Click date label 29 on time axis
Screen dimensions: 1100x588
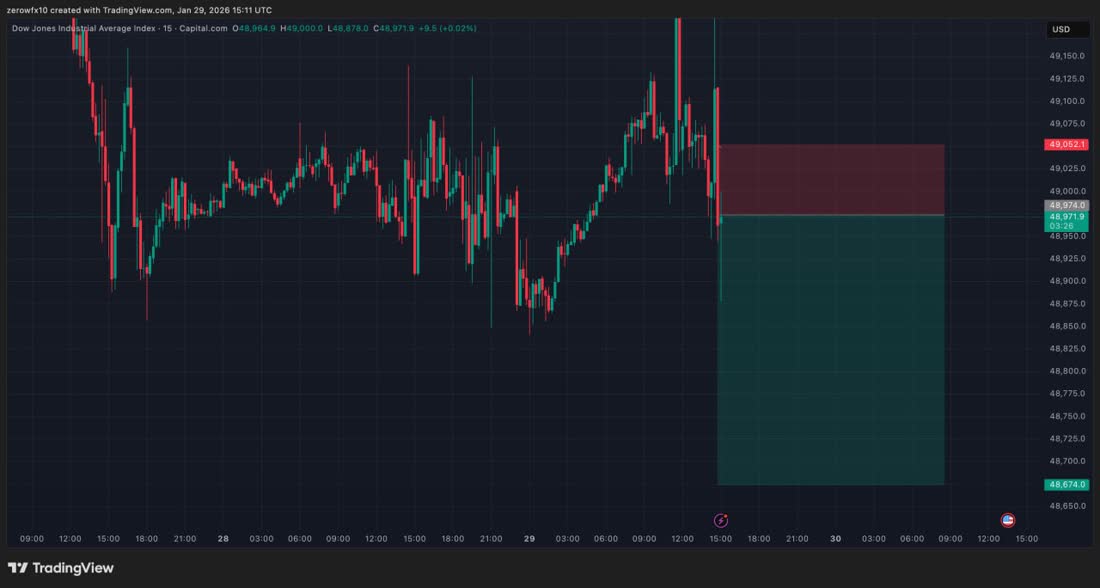coord(529,539)
